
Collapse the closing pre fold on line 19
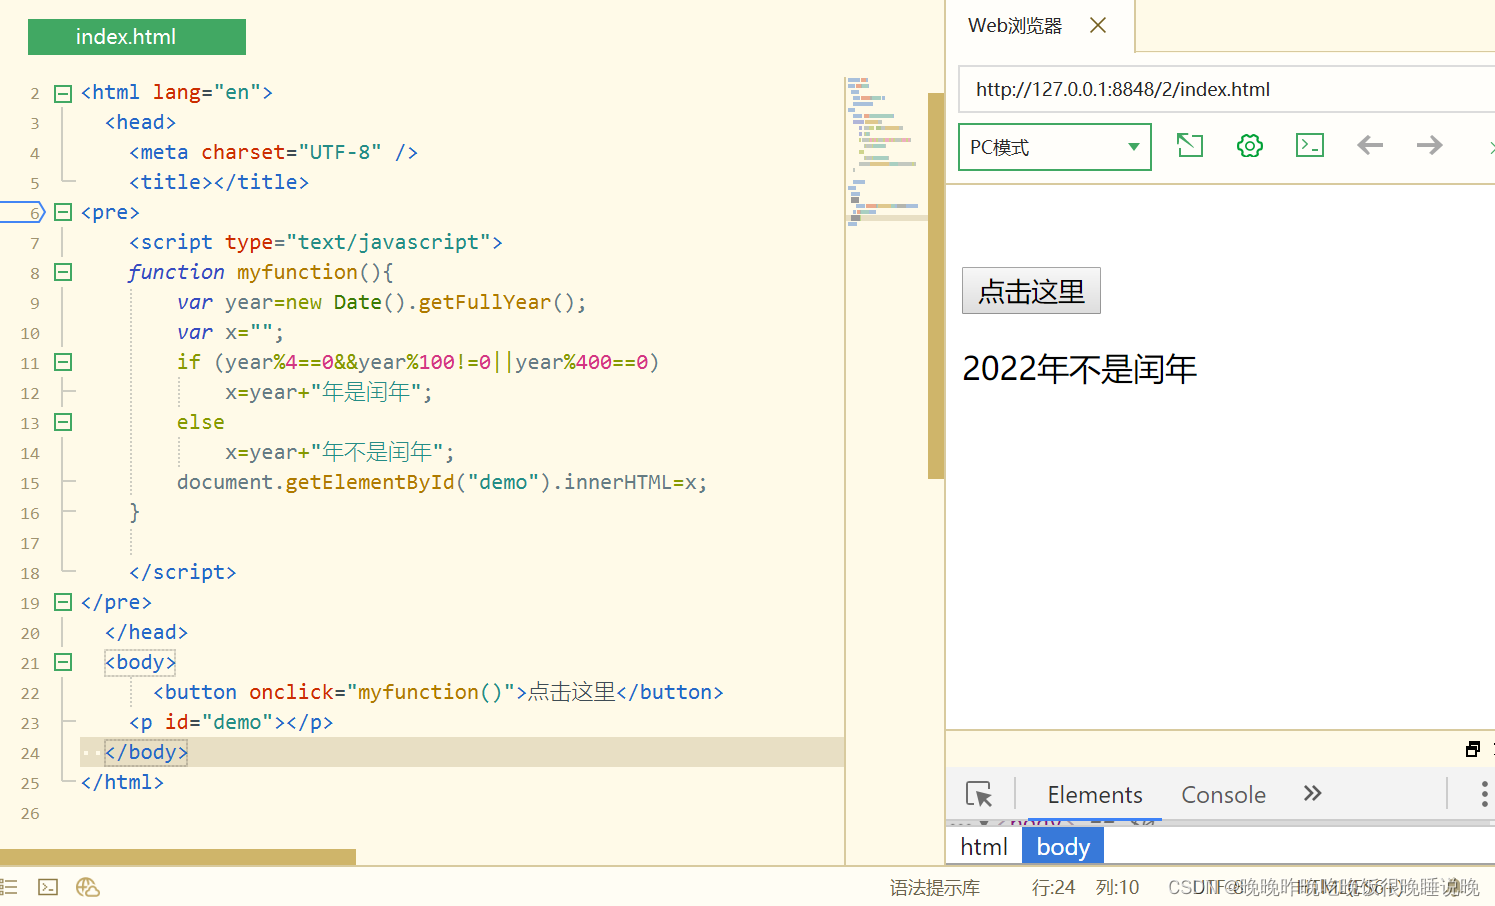click(x=63, y=602)
